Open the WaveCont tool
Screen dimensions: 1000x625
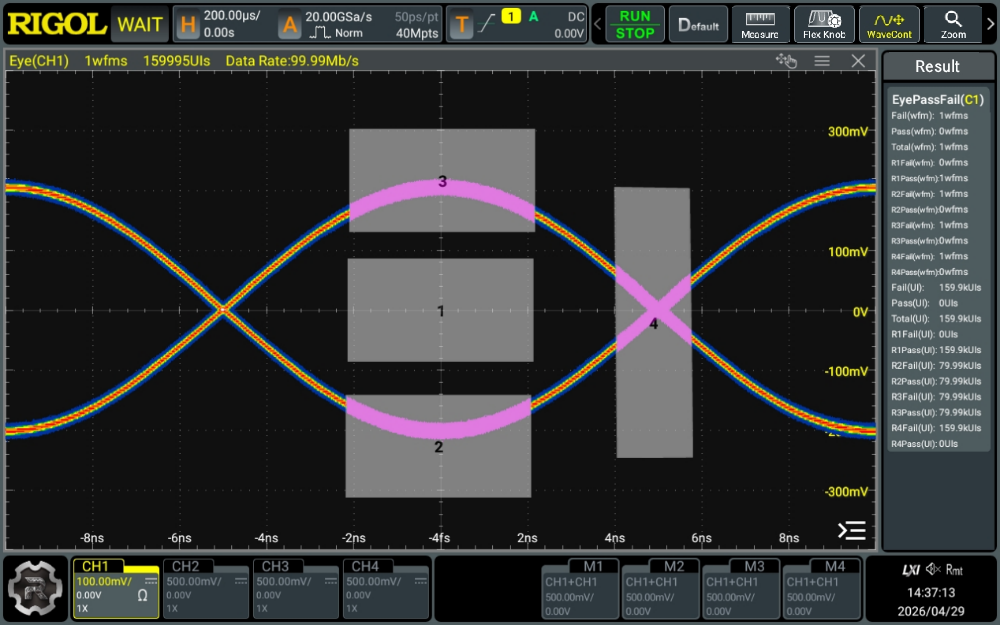(889, 25)
